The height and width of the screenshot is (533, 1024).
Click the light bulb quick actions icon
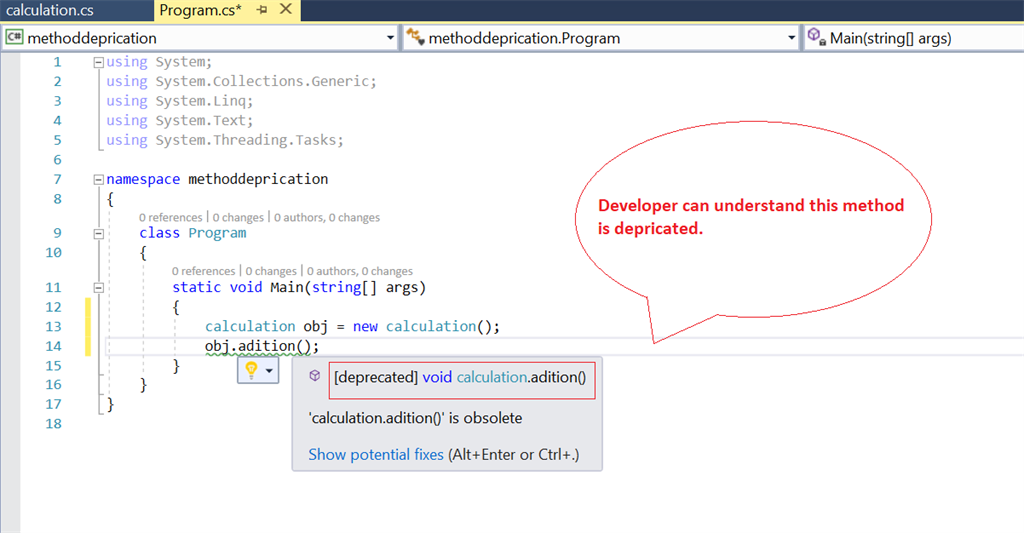click(x=251, y=370)
